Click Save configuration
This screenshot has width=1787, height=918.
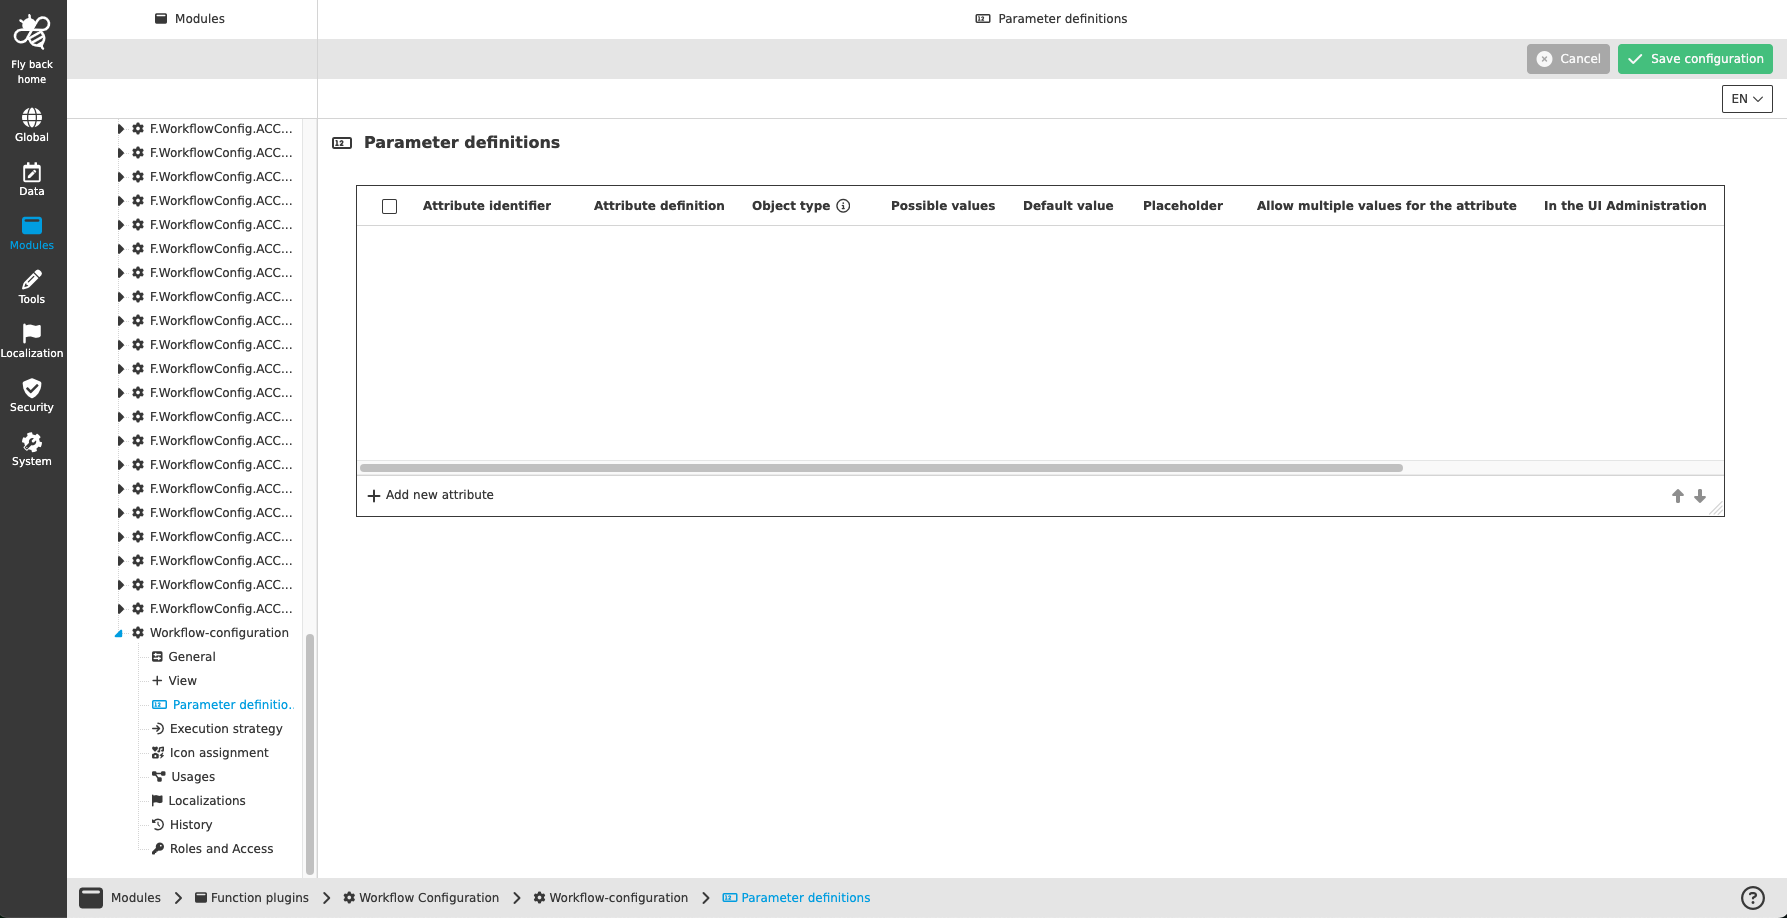pyautogui.click(x=1695, y=58)
